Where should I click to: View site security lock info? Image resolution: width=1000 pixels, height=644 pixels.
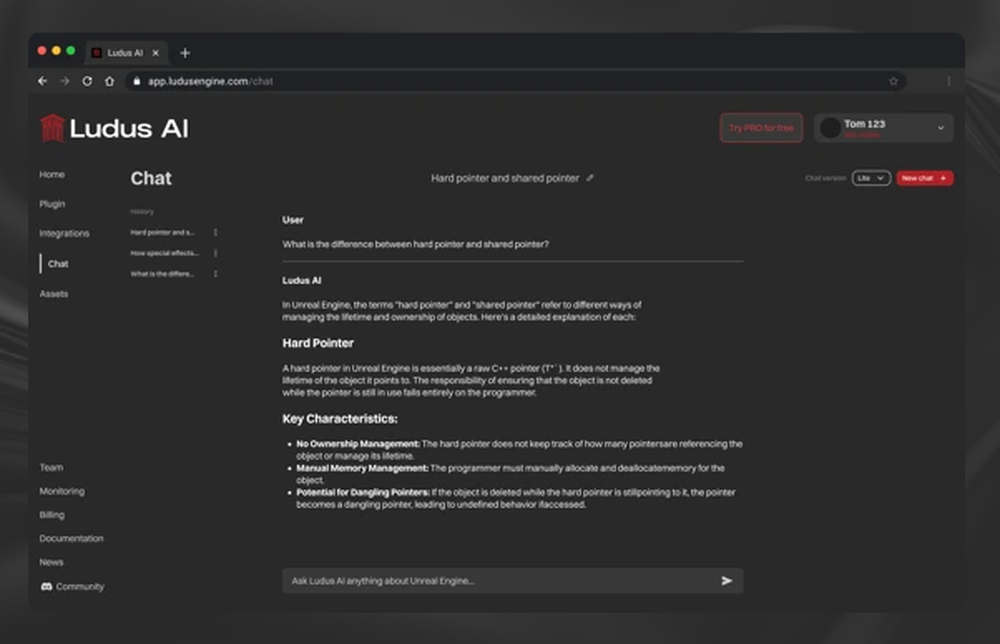(x=136, y=81)
